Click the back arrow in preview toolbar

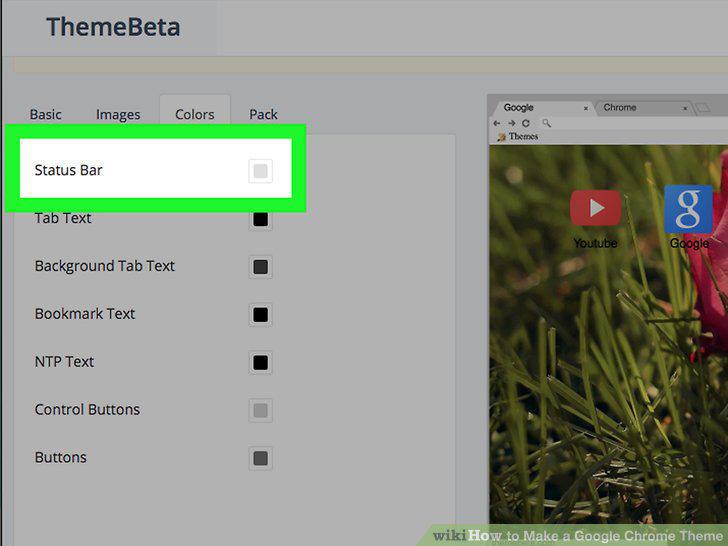click(x=497, y=123)
